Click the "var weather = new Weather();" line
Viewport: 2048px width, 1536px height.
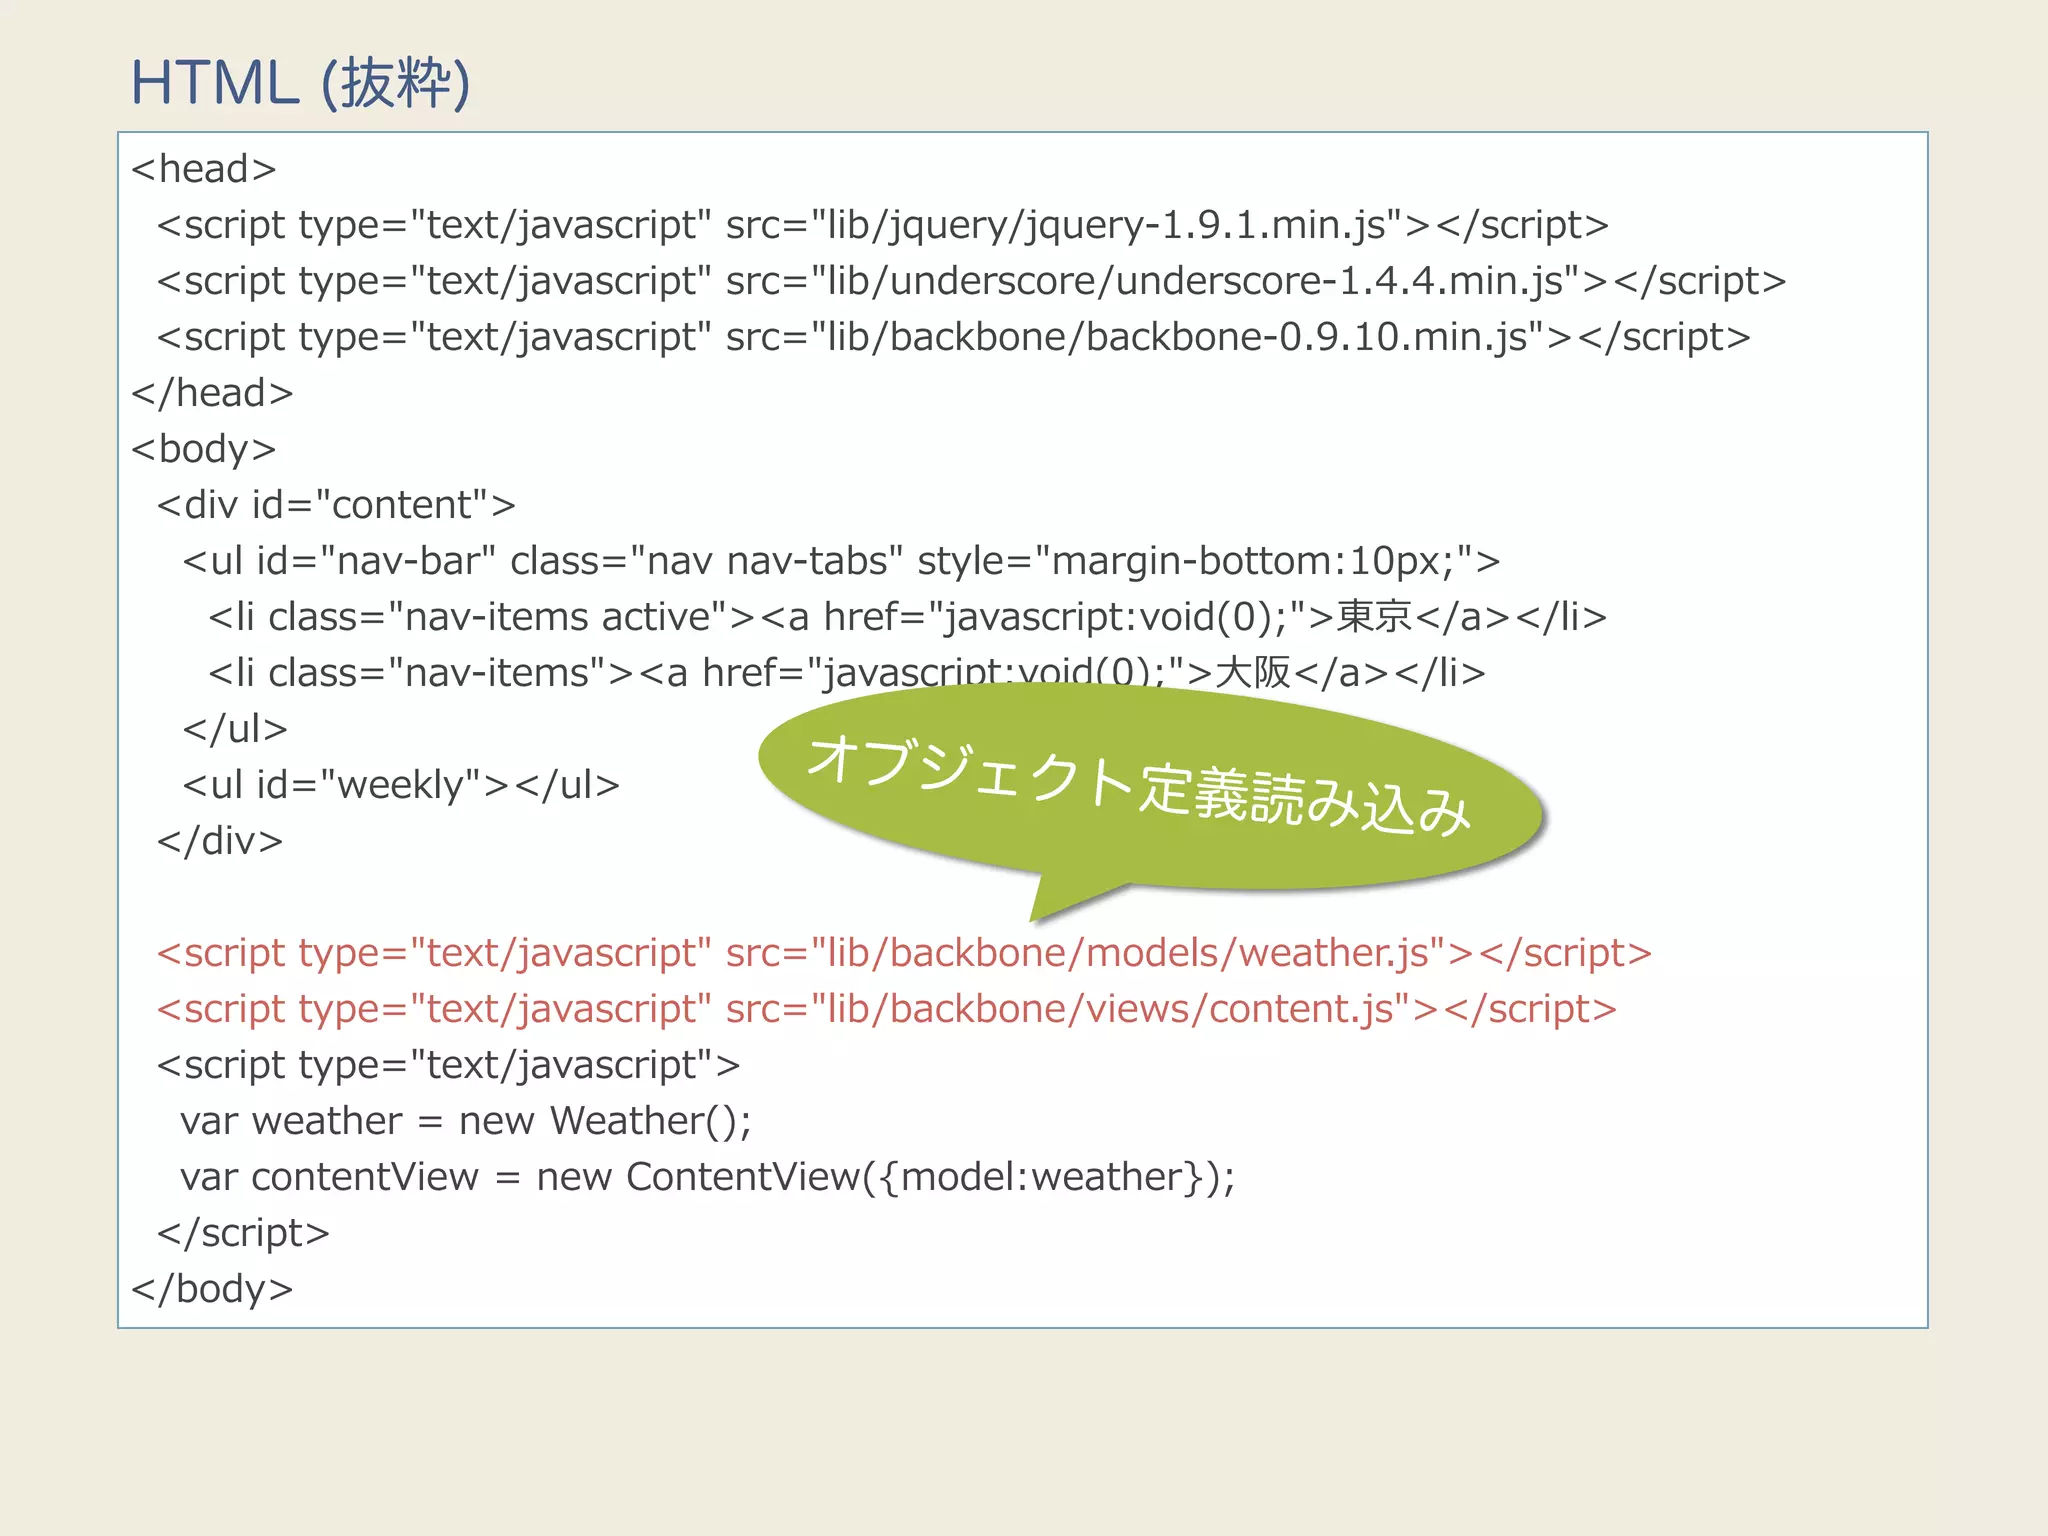(466, 1122)
